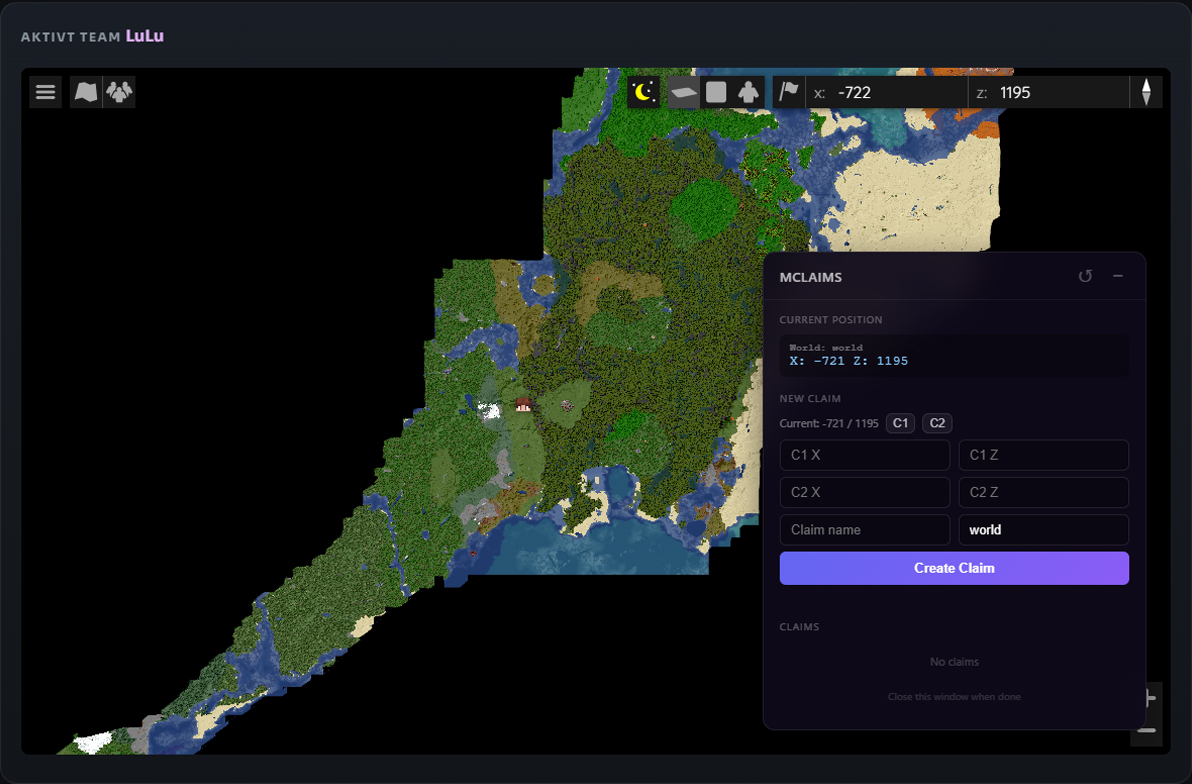Switch to perspective view icon

pyautogui.click(x=683, y=92)
